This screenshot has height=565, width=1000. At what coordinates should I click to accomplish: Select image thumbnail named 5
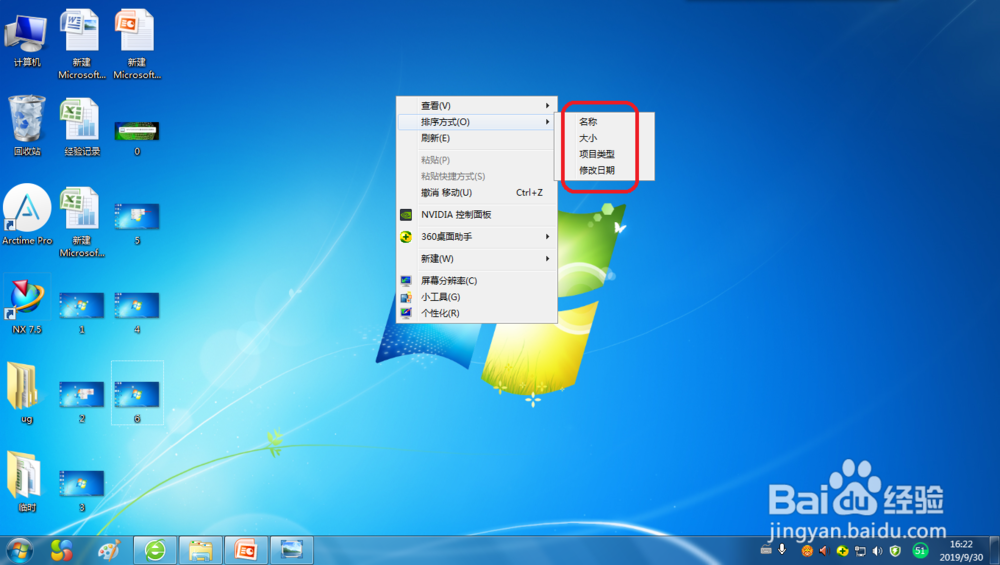coord(136,223)
